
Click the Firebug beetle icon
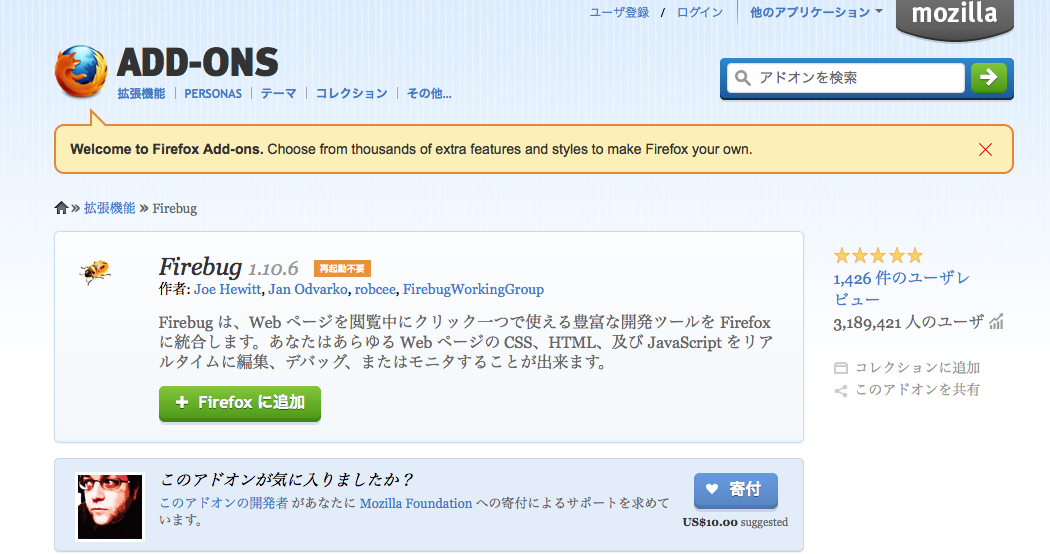click(x=94, y=271)
